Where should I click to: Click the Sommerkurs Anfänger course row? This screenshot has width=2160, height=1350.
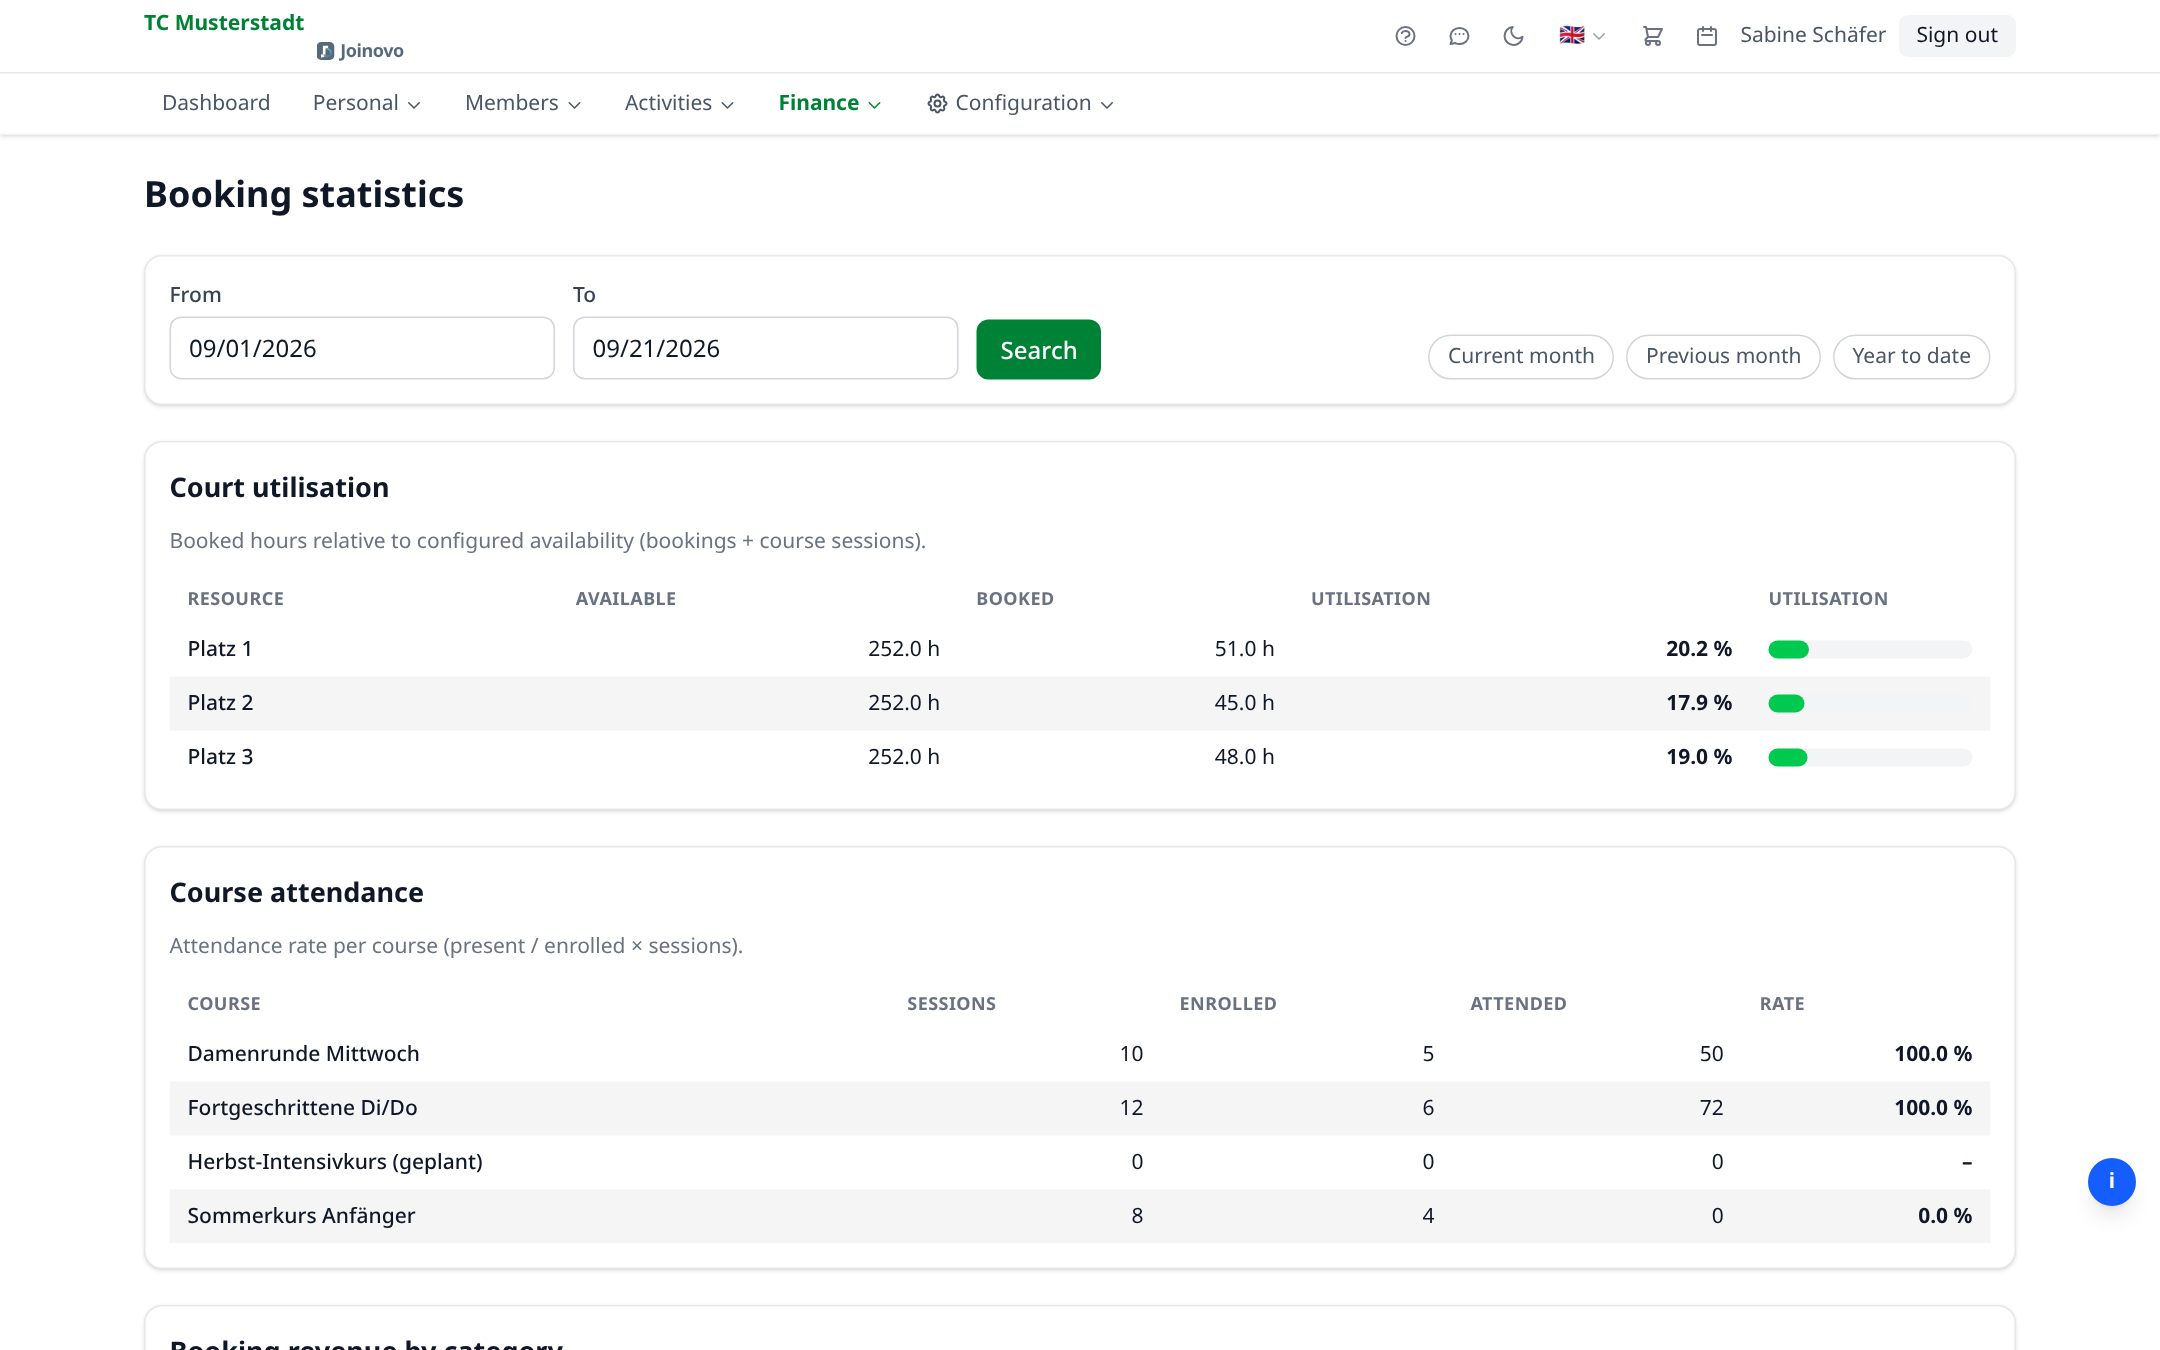point(1079,1216)
